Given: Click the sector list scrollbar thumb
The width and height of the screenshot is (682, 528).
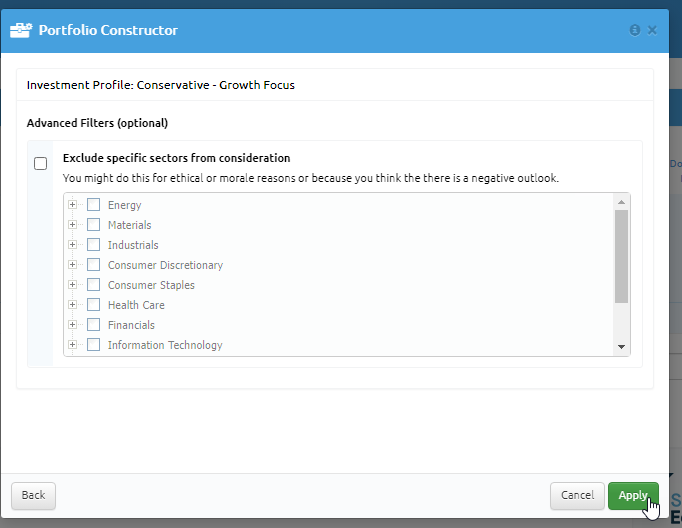Looking at the screenshot, I should click(621, 256).
